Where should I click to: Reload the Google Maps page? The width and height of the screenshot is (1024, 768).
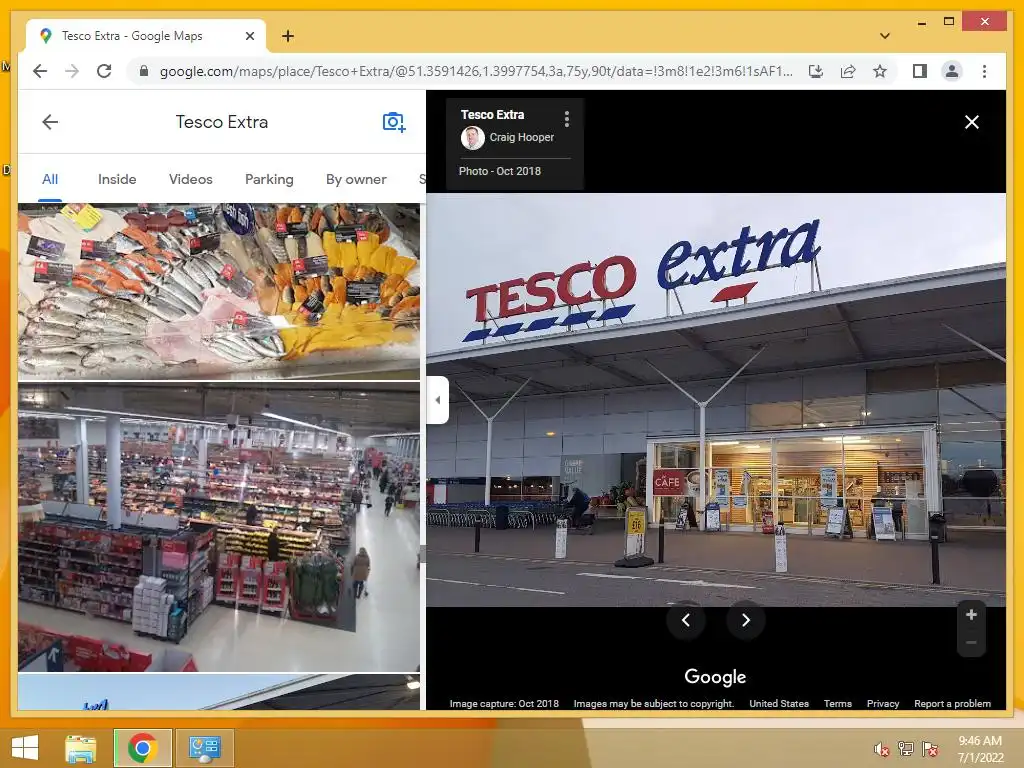(104, 71)
